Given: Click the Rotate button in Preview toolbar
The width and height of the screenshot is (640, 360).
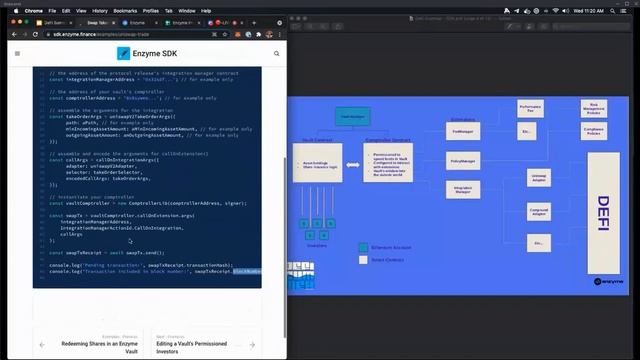Looking at the screenshot, I should [529, 27].
